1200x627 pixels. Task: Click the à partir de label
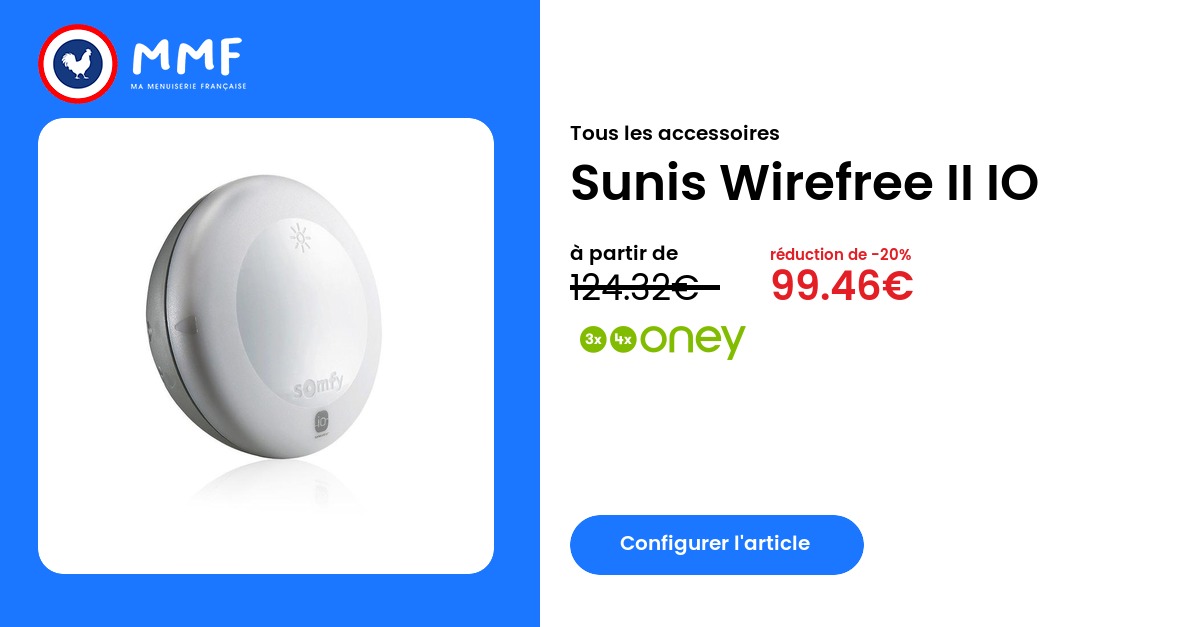[x=624, y=254]
